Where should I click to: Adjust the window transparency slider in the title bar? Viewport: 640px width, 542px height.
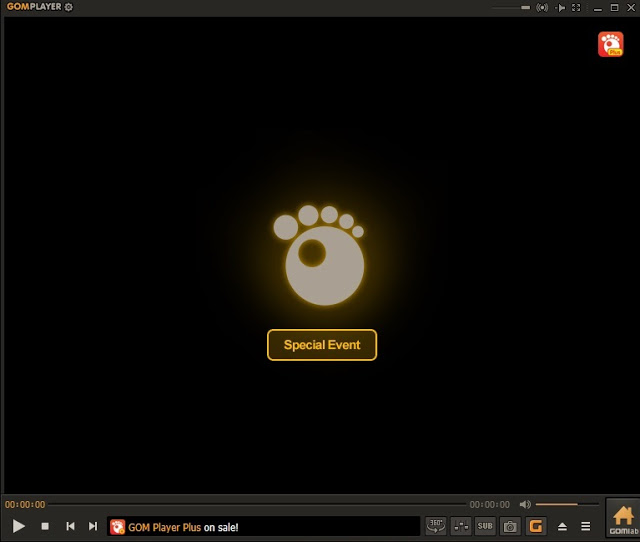point(511,7)
